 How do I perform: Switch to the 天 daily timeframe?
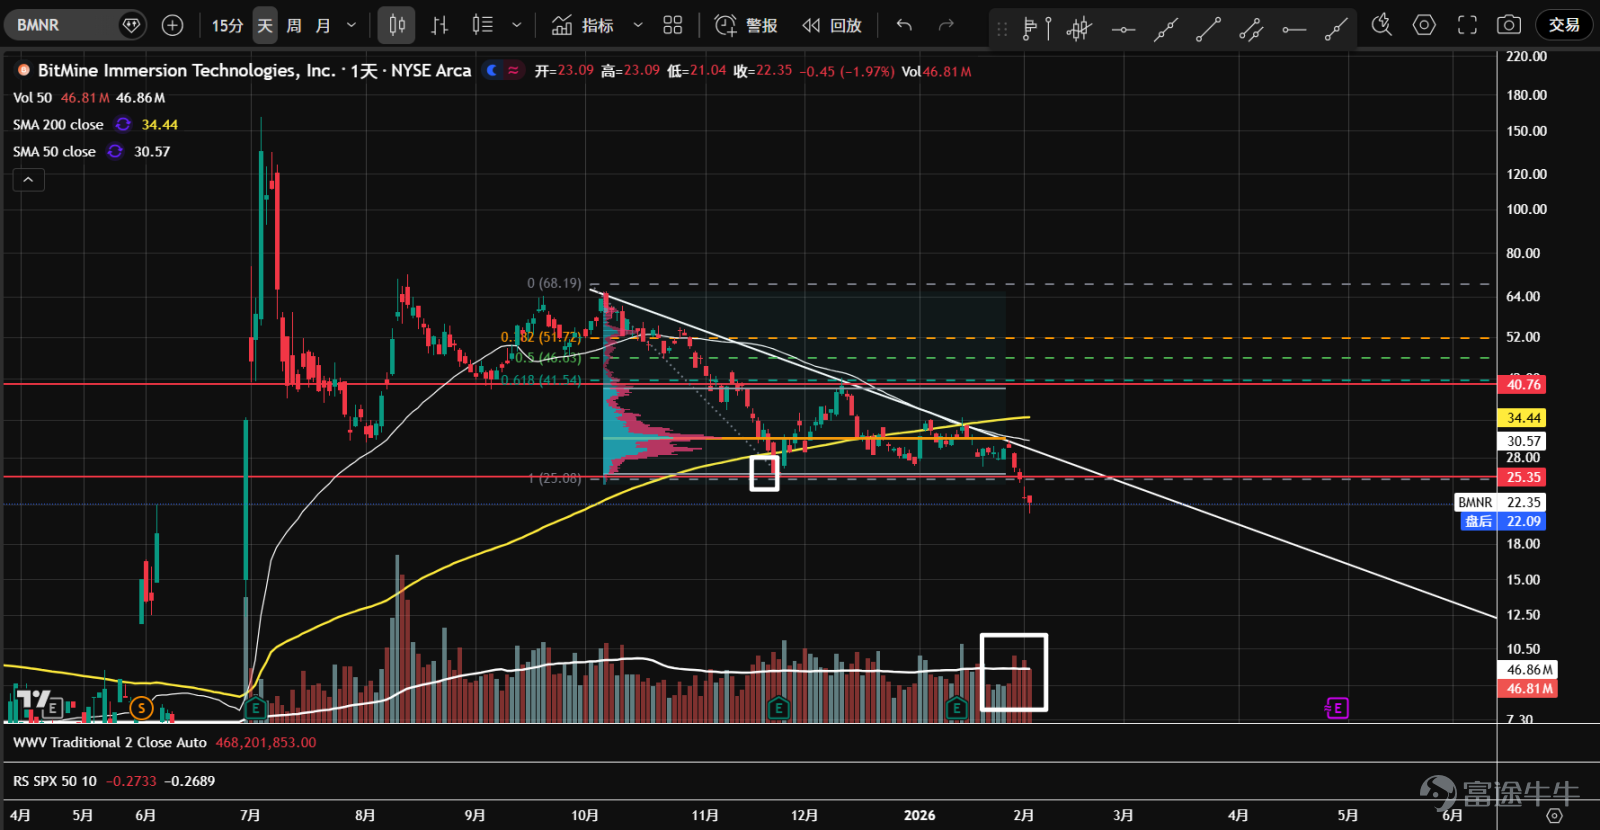click(265, 25)
